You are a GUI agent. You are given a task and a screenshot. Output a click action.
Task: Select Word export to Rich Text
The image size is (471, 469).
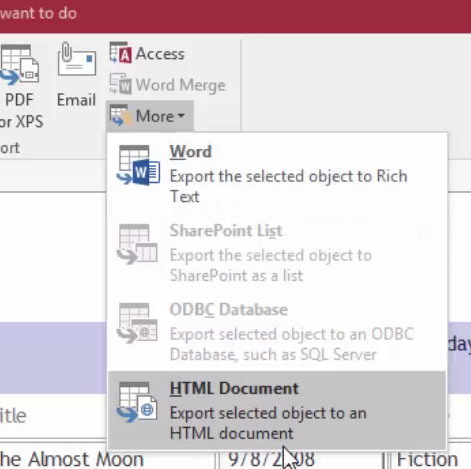277,174
